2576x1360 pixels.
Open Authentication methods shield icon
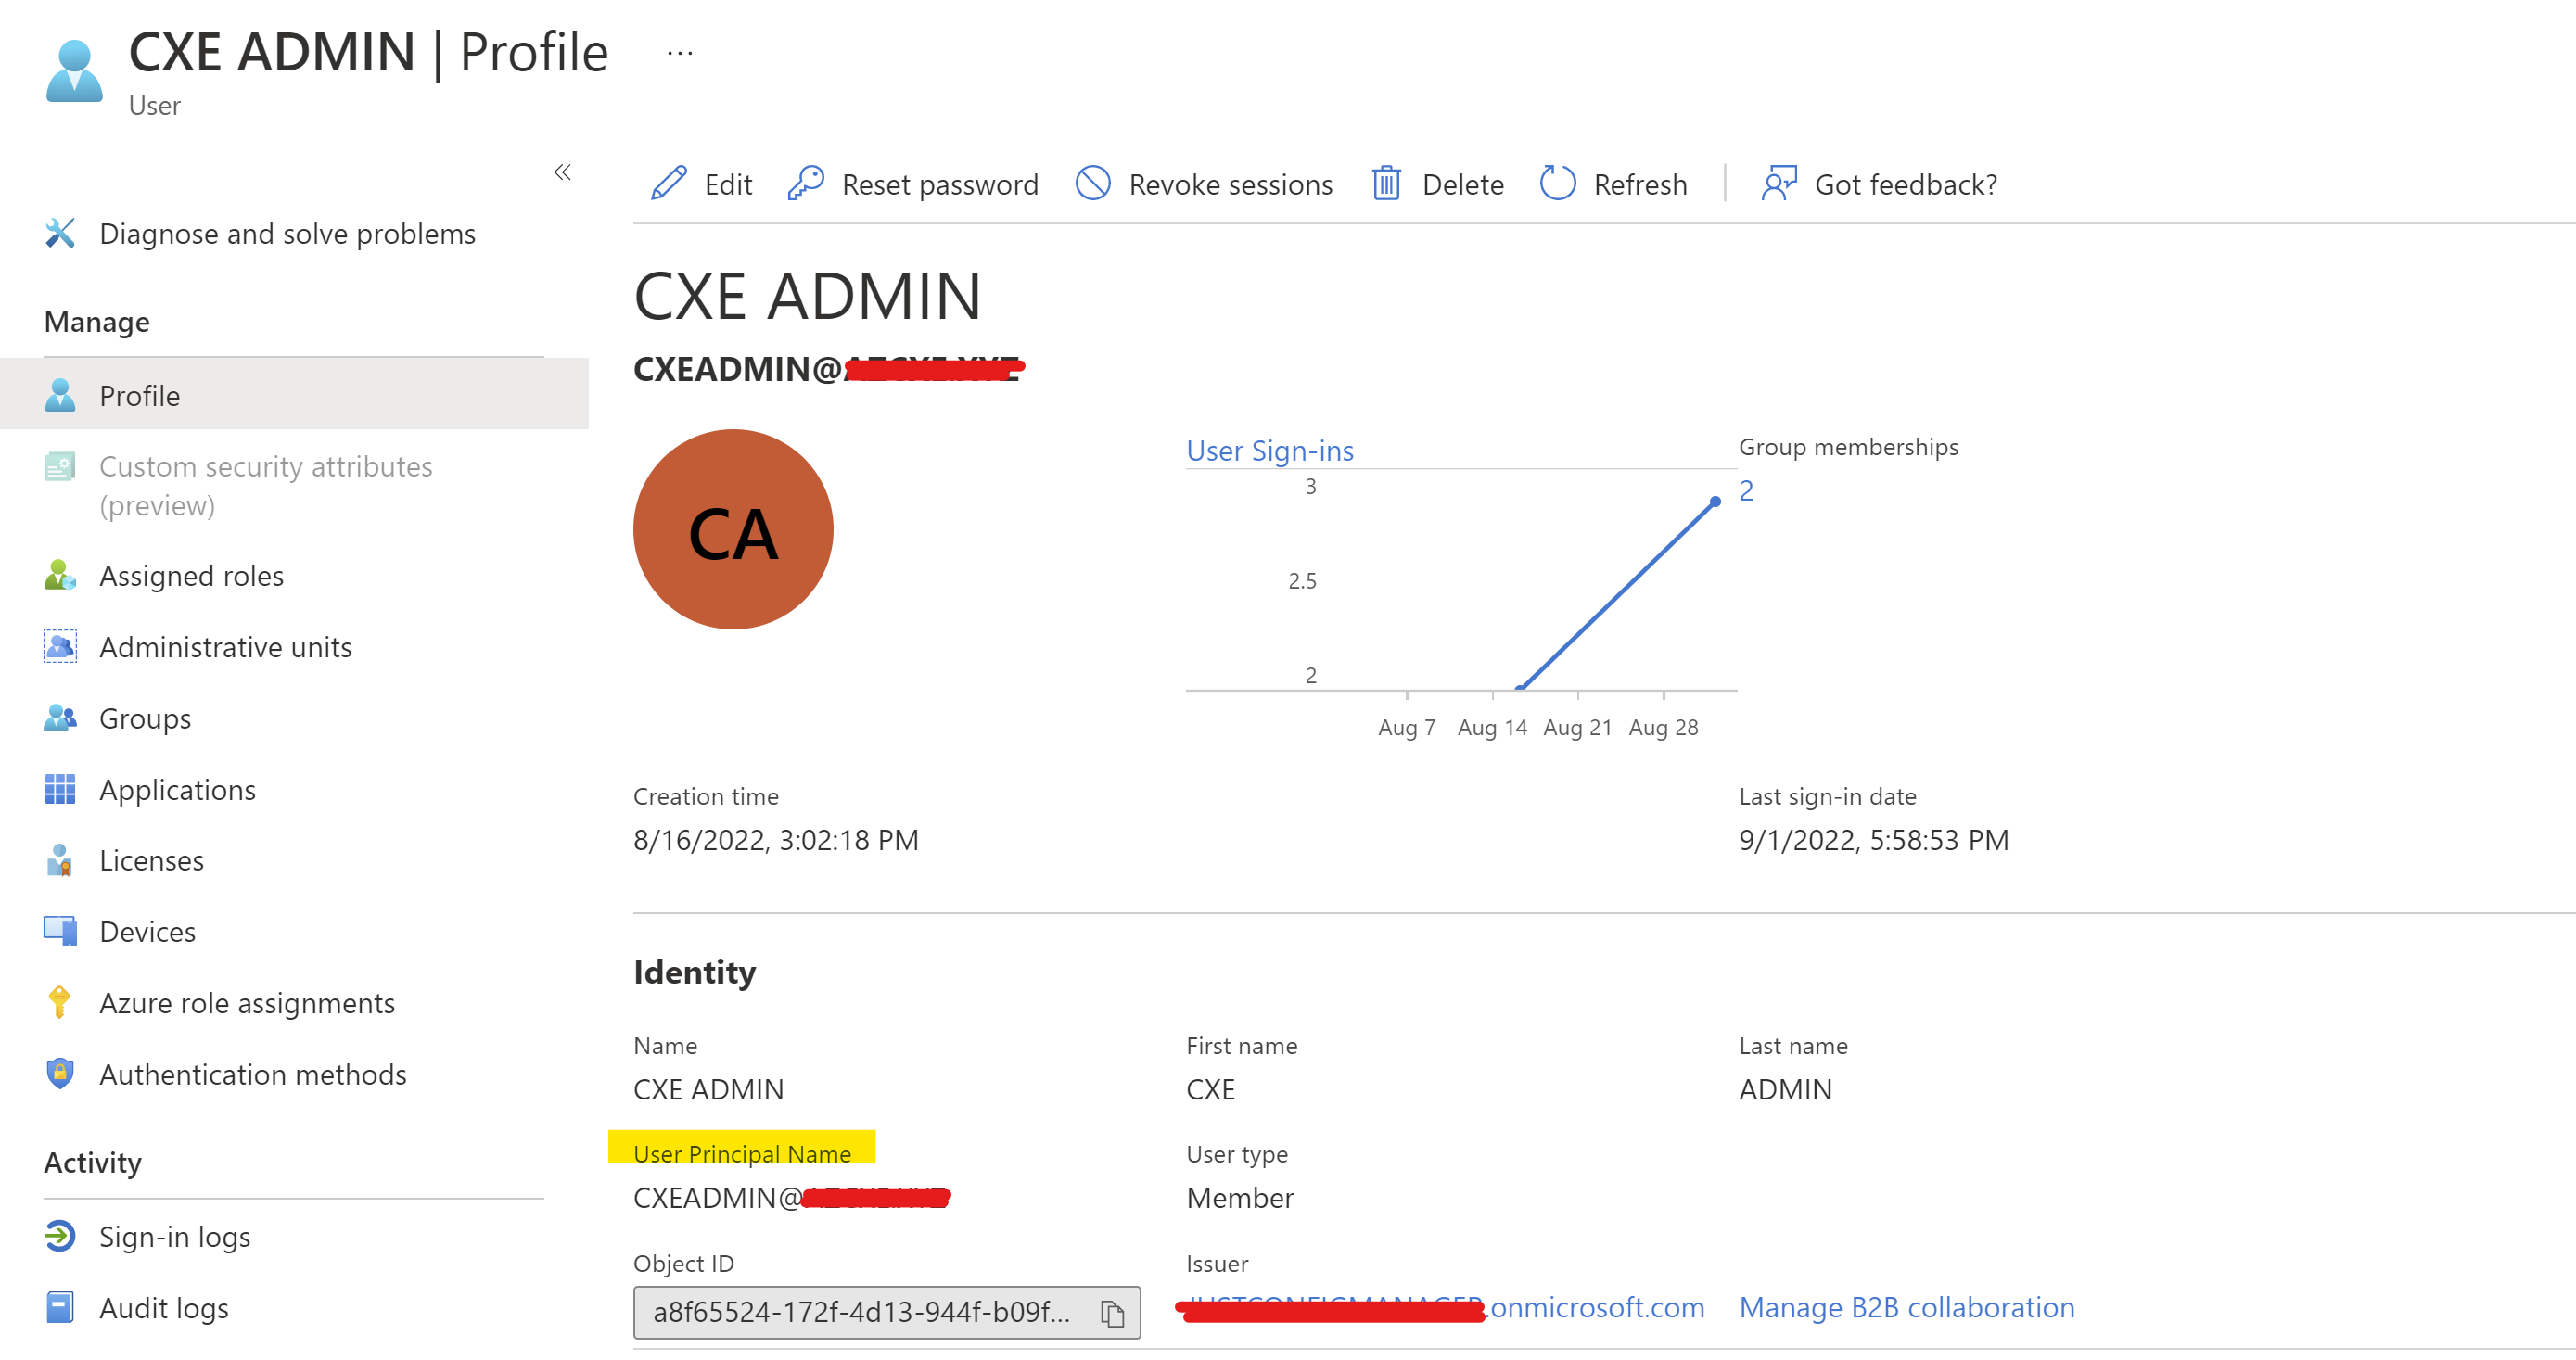tap(60, 1074)
